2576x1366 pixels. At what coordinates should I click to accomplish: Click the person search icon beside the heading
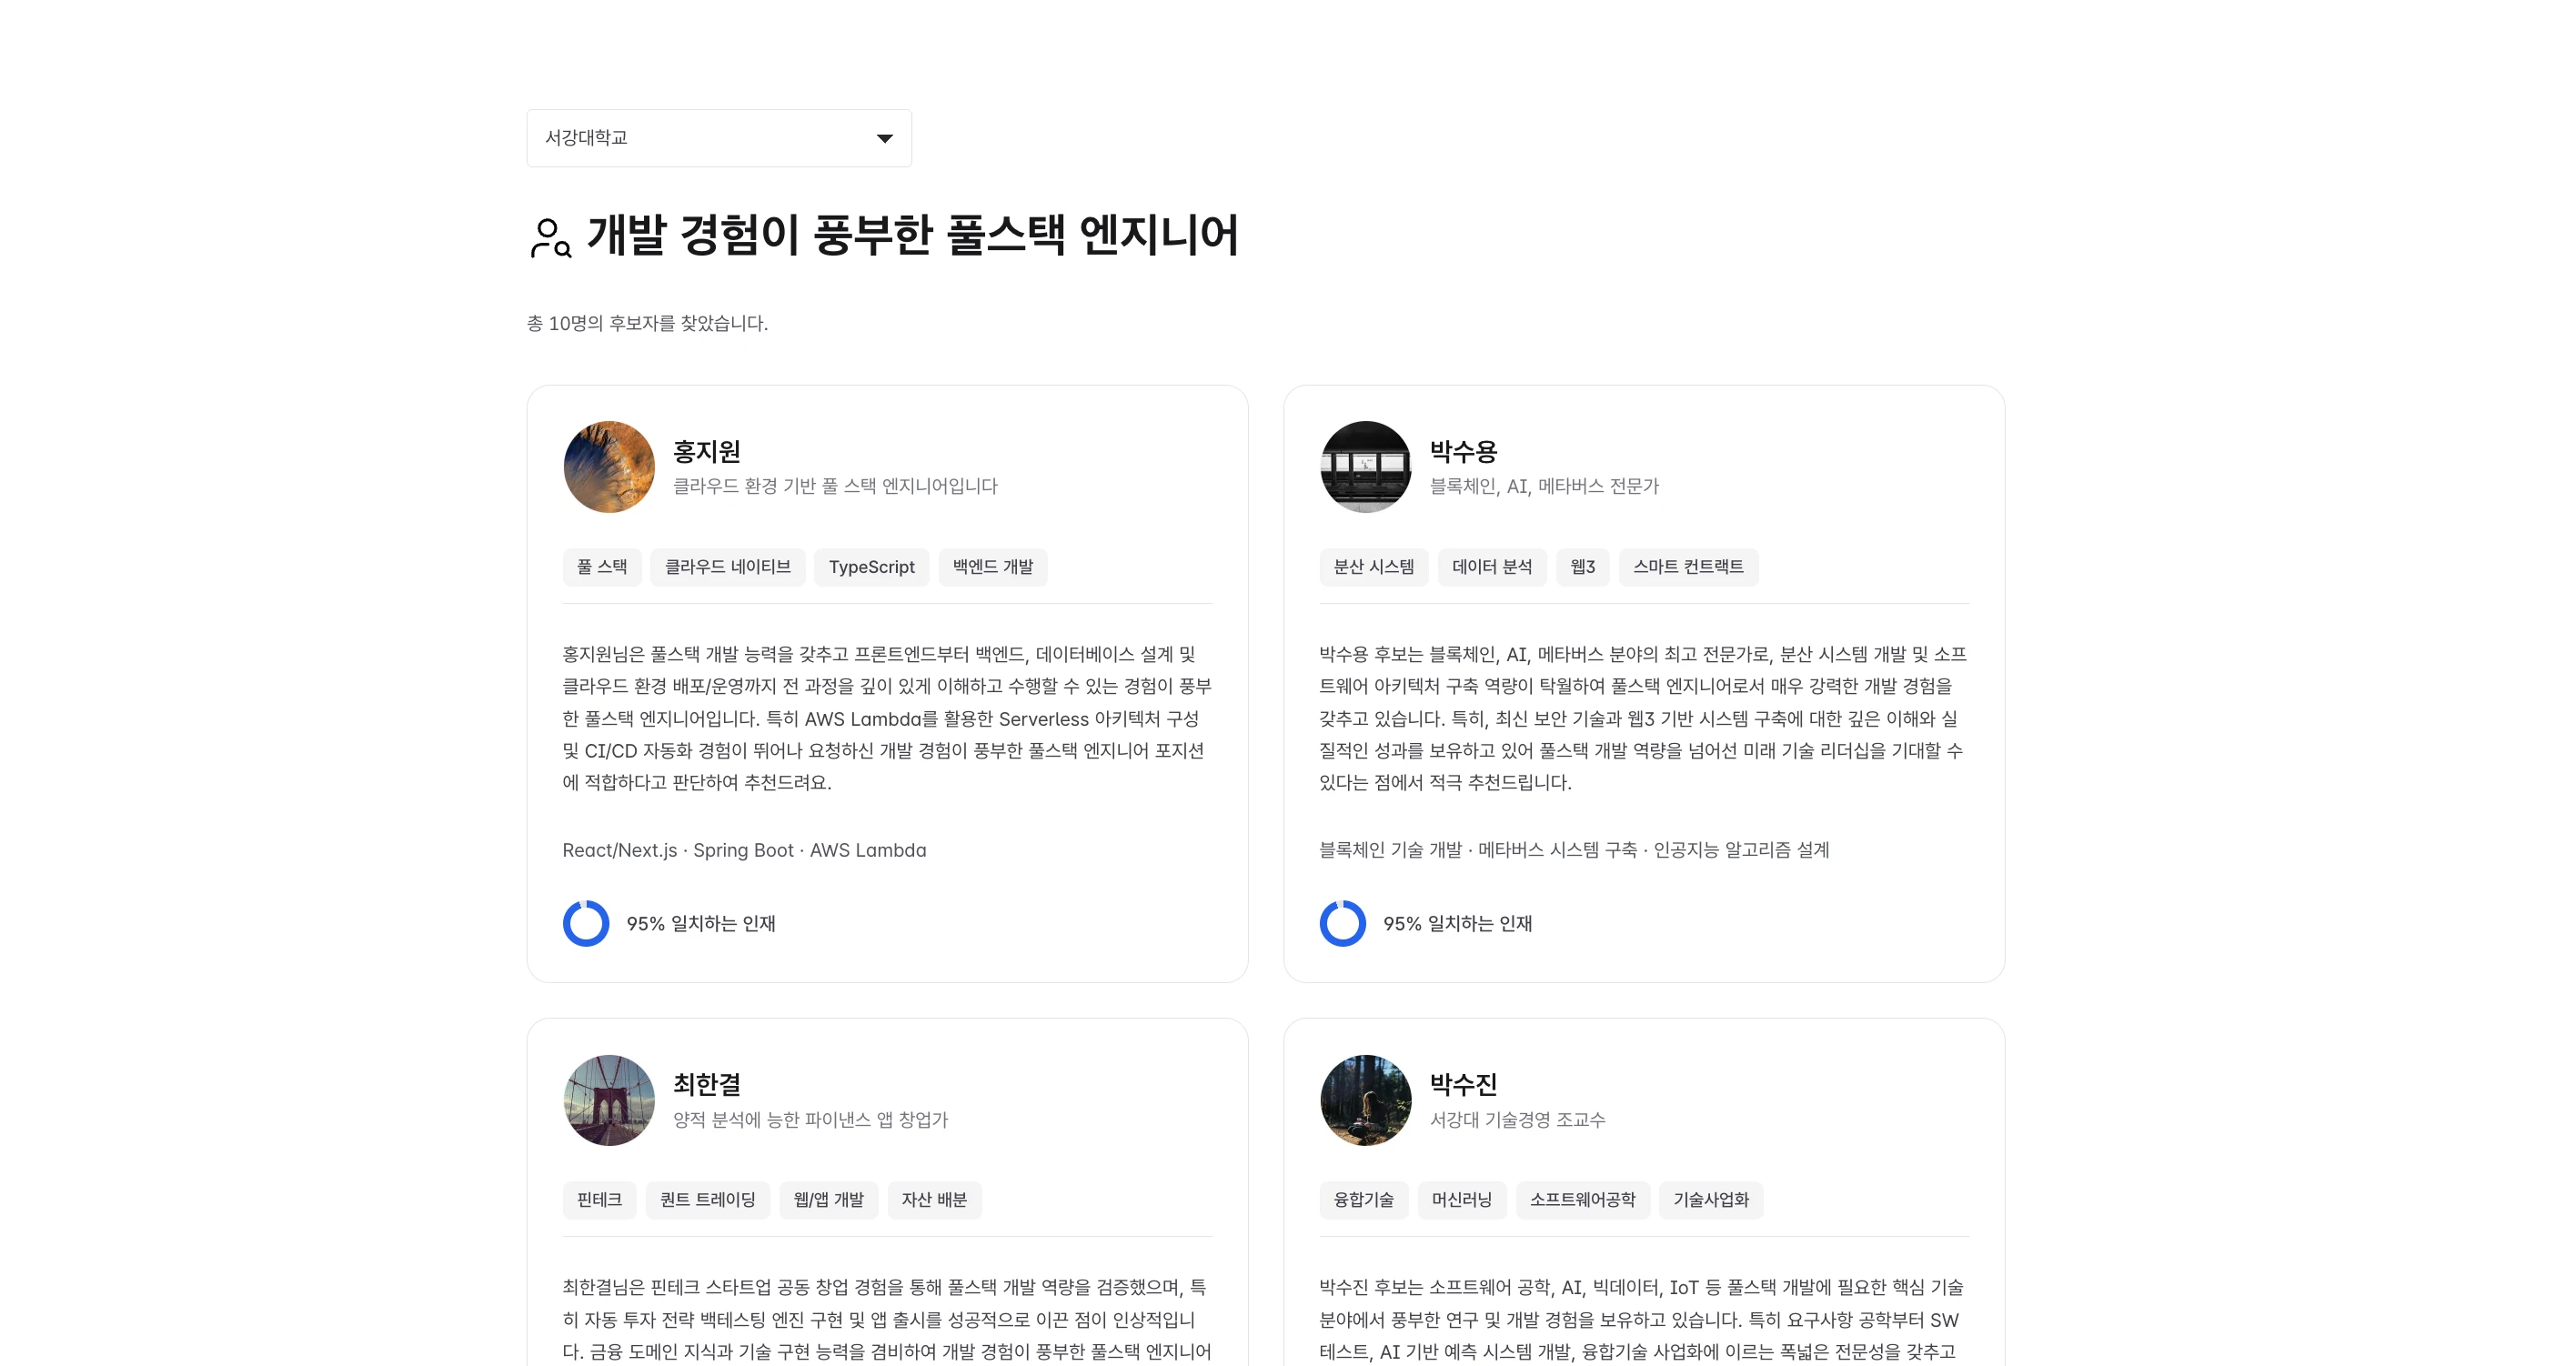click(550, 238)
